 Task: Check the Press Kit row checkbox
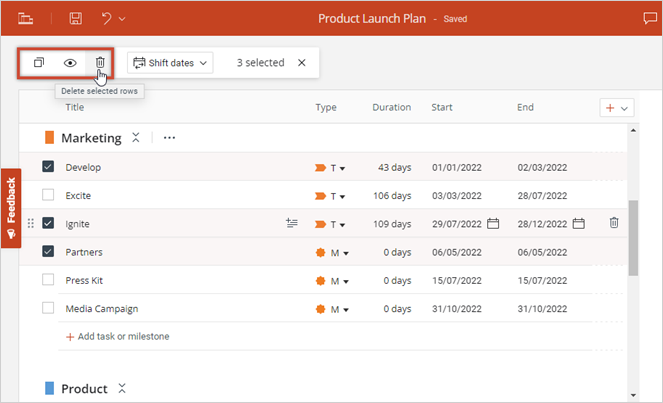48,280
